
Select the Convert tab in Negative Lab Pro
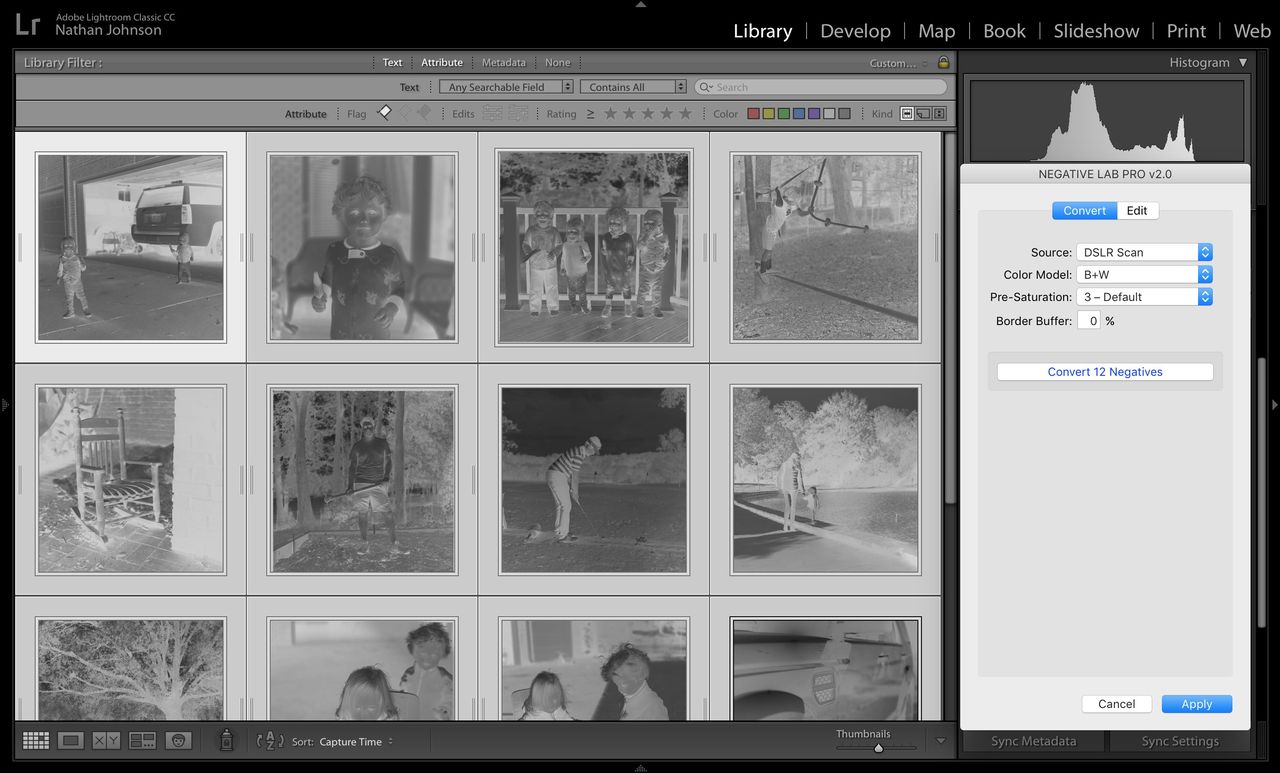tap(1085, 210)
